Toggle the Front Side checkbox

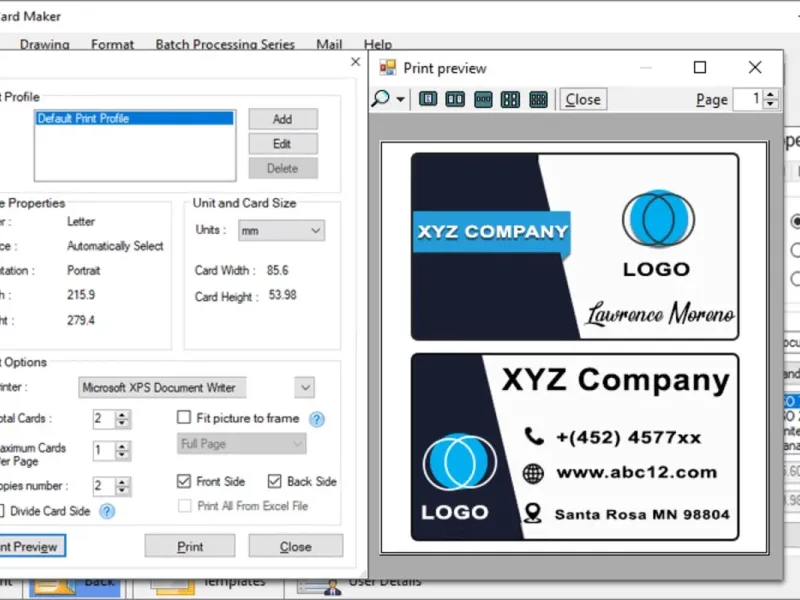pos(184,481)
